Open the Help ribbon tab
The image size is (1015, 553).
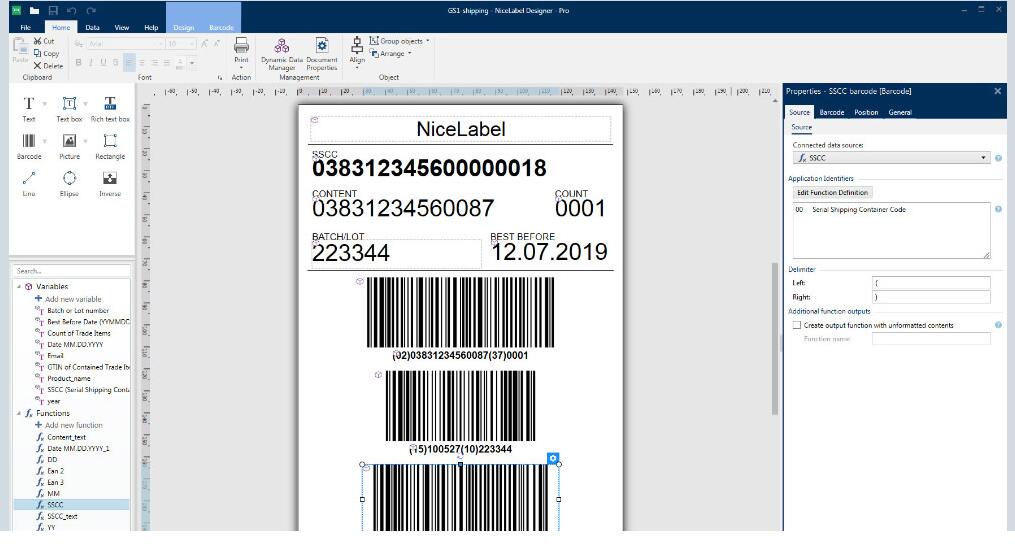[x=151, y=27]
